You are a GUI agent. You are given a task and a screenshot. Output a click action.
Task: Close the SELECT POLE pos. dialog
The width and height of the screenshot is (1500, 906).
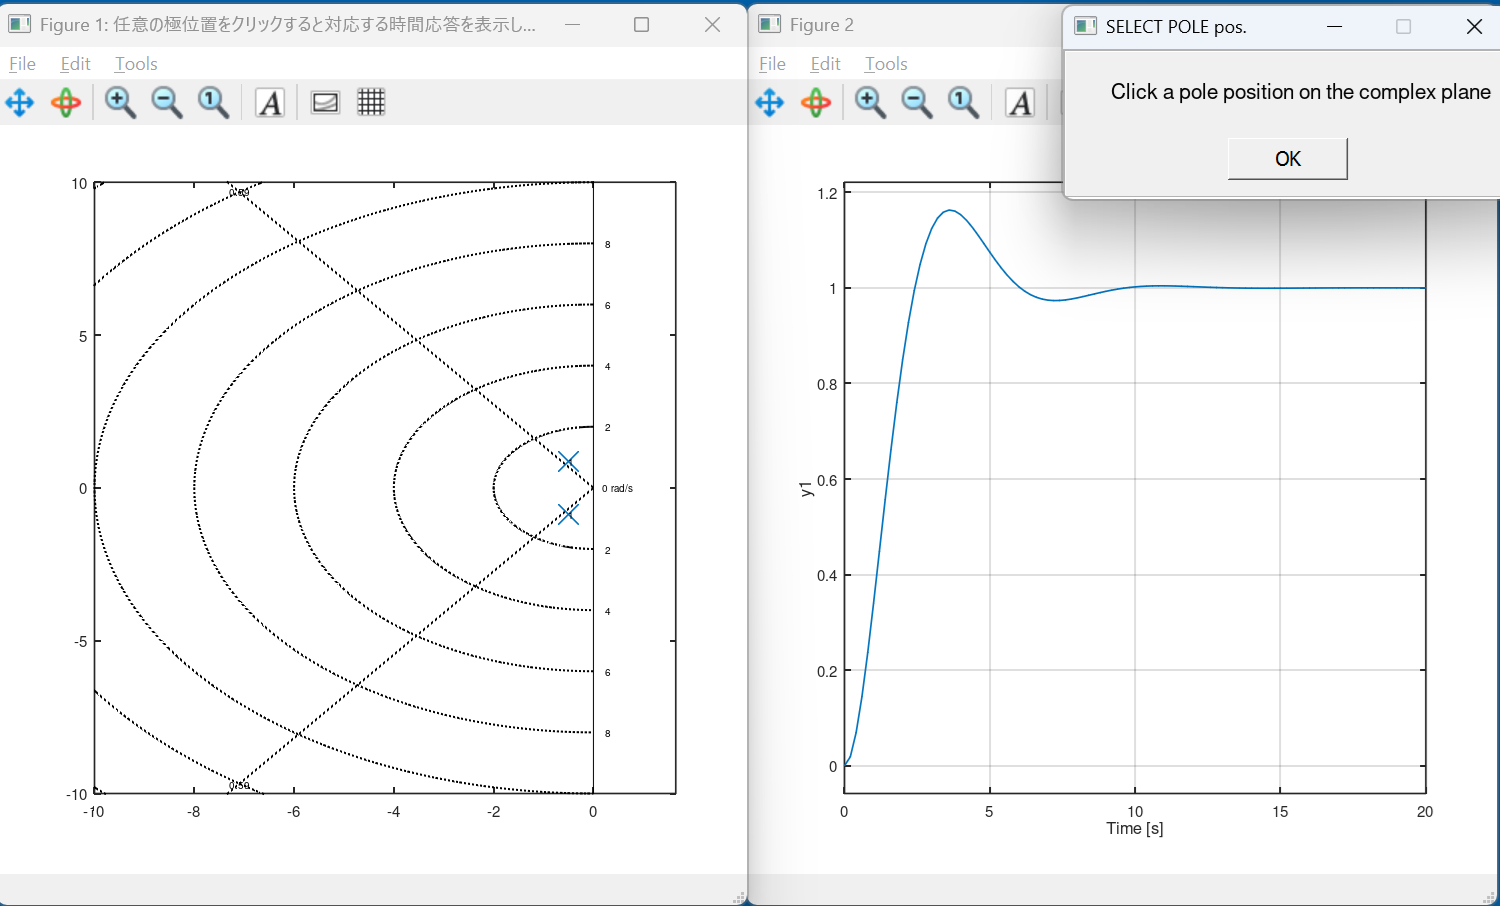point(1474,26)
